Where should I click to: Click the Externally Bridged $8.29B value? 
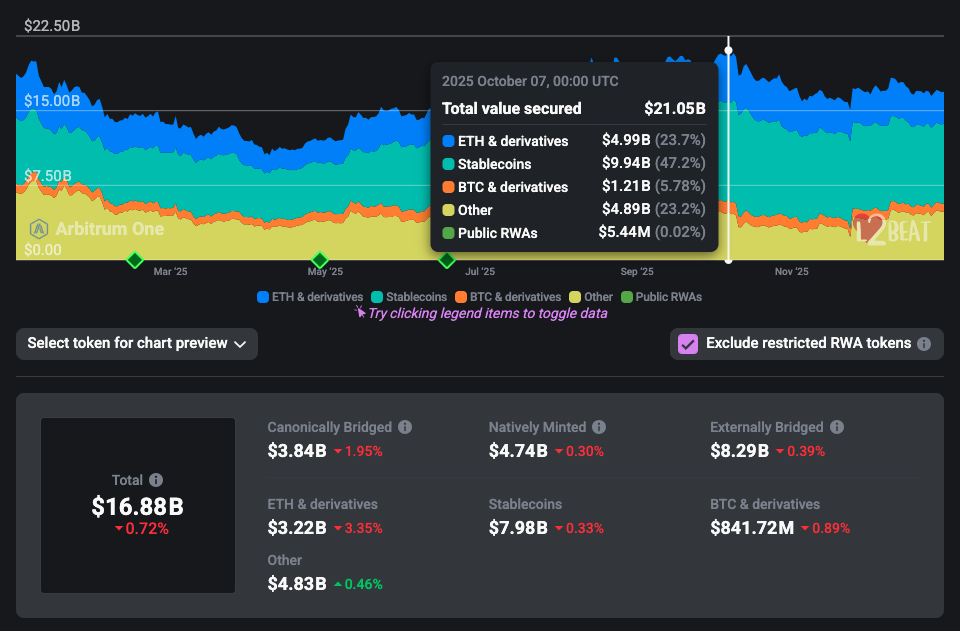coord(739,451)
